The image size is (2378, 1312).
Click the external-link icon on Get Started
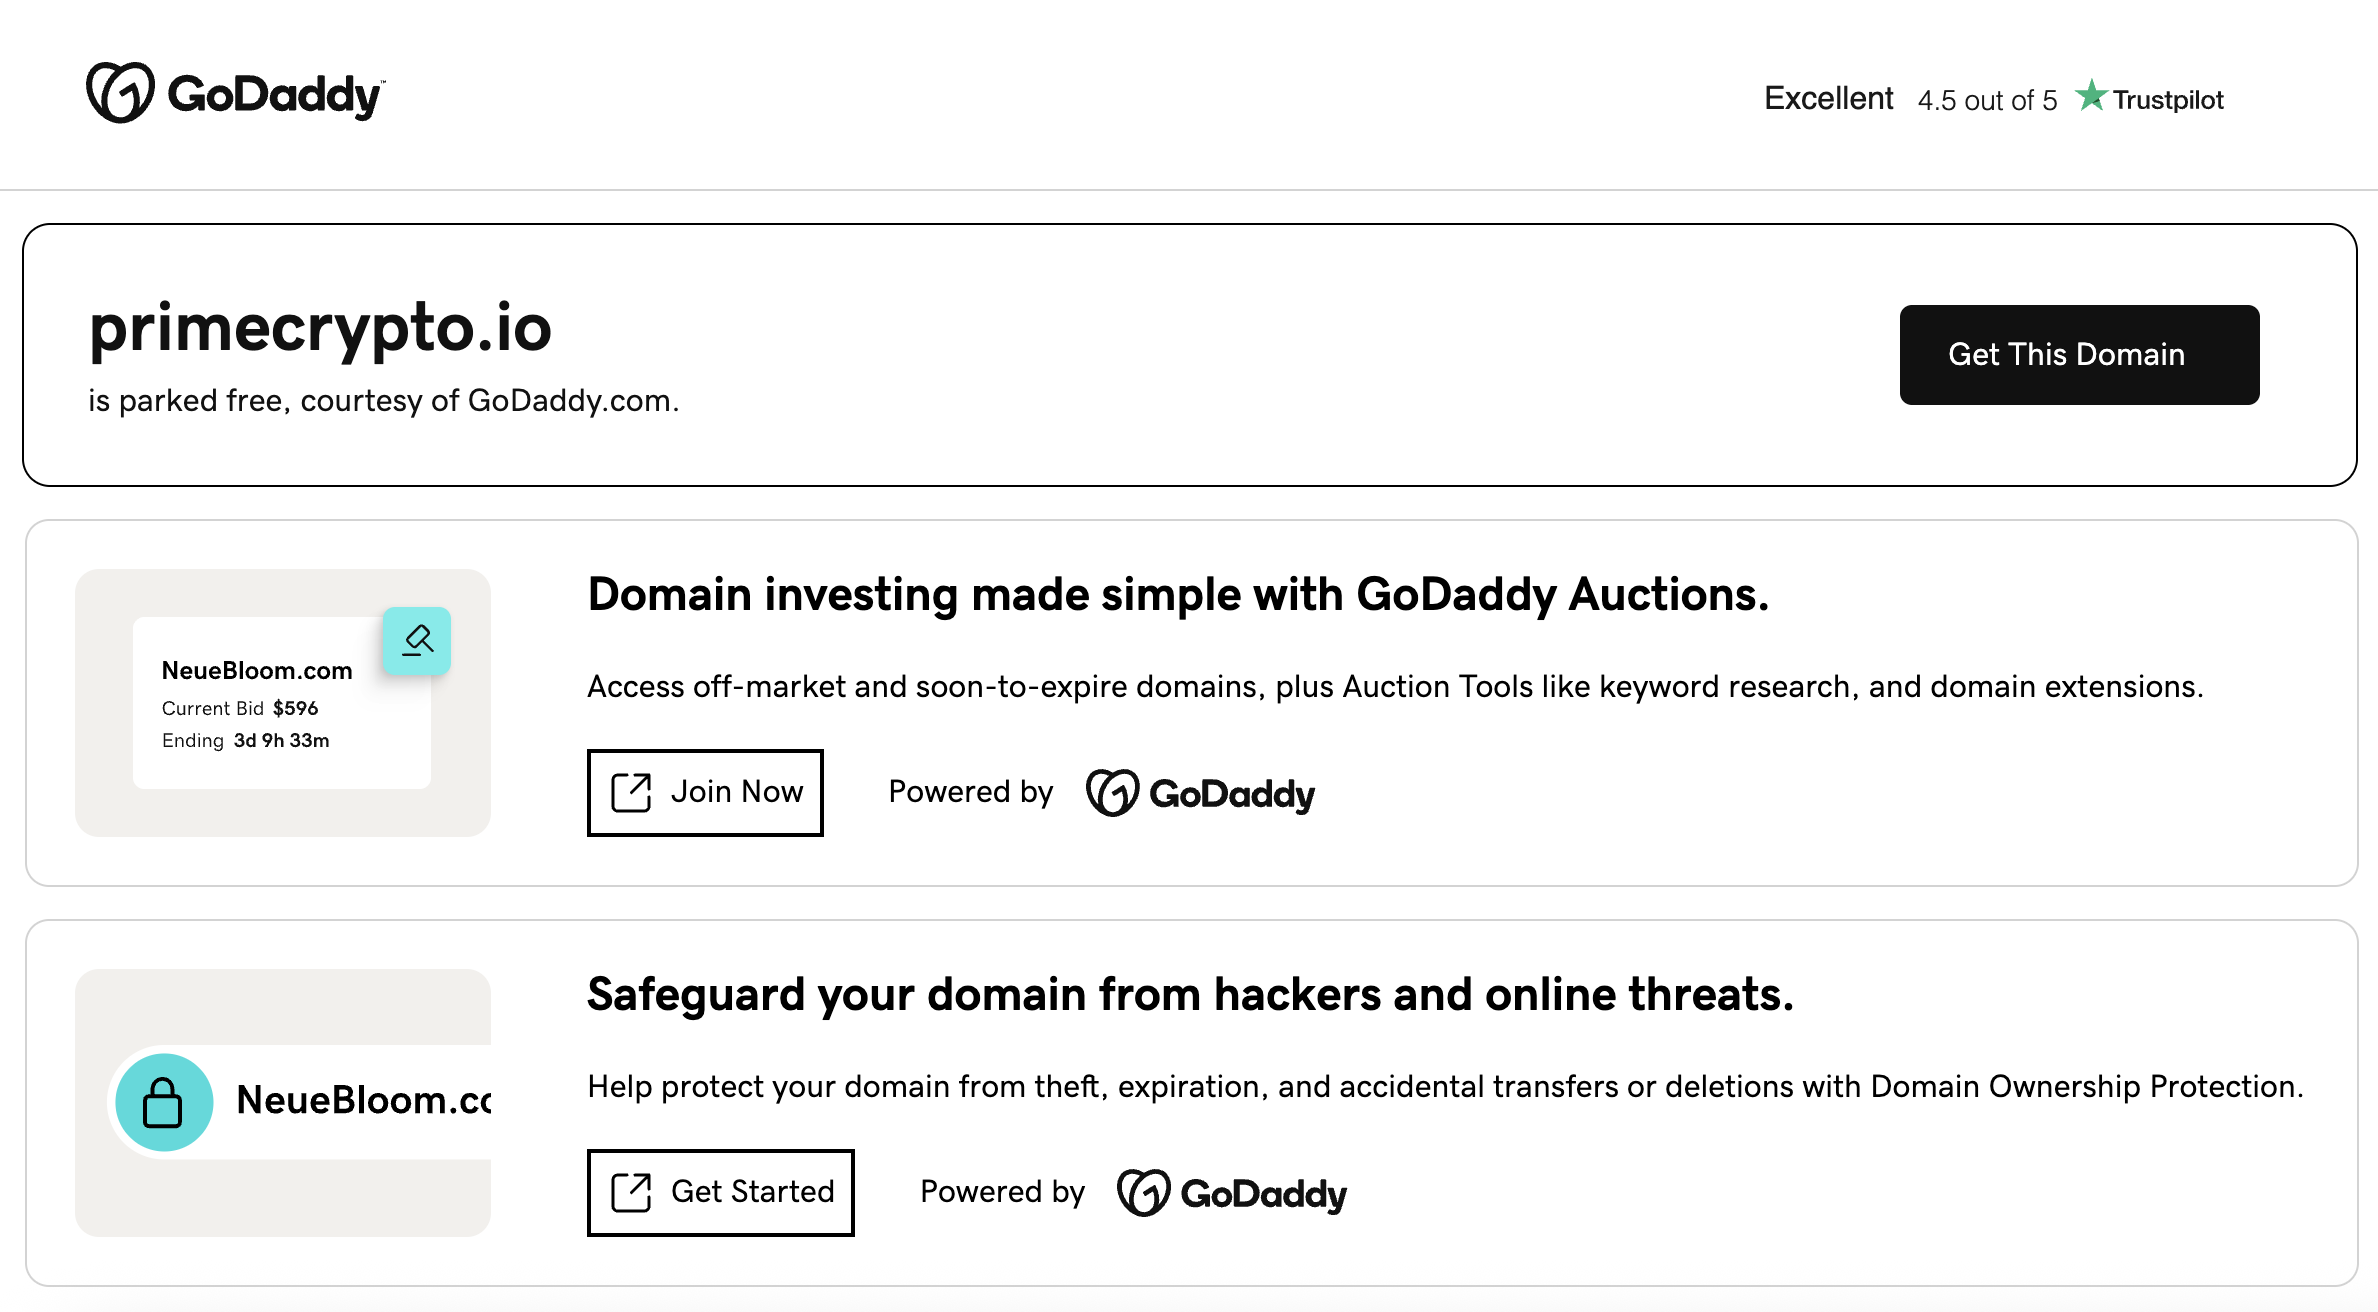(x=631, y=1192)
